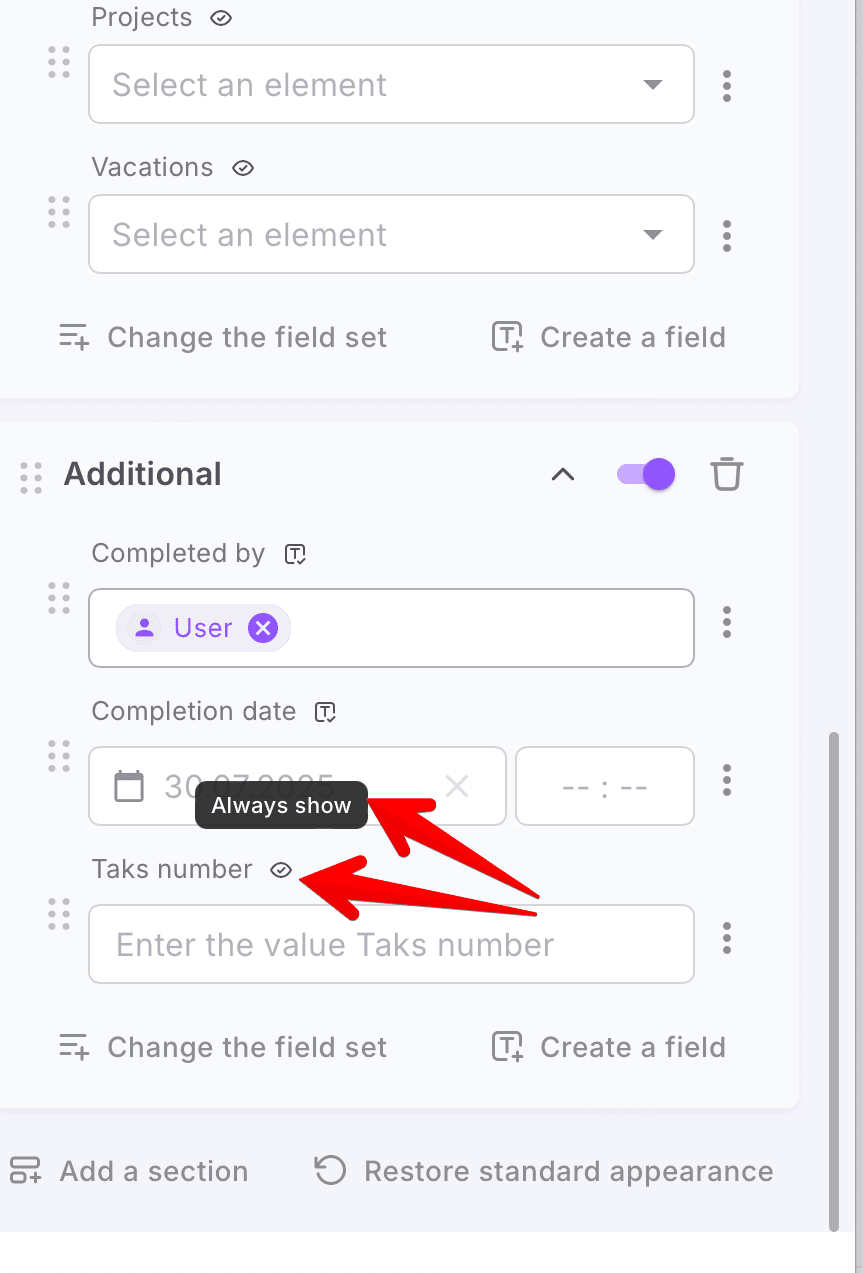Open three-dot menu for Vacations field

point(727,236)
